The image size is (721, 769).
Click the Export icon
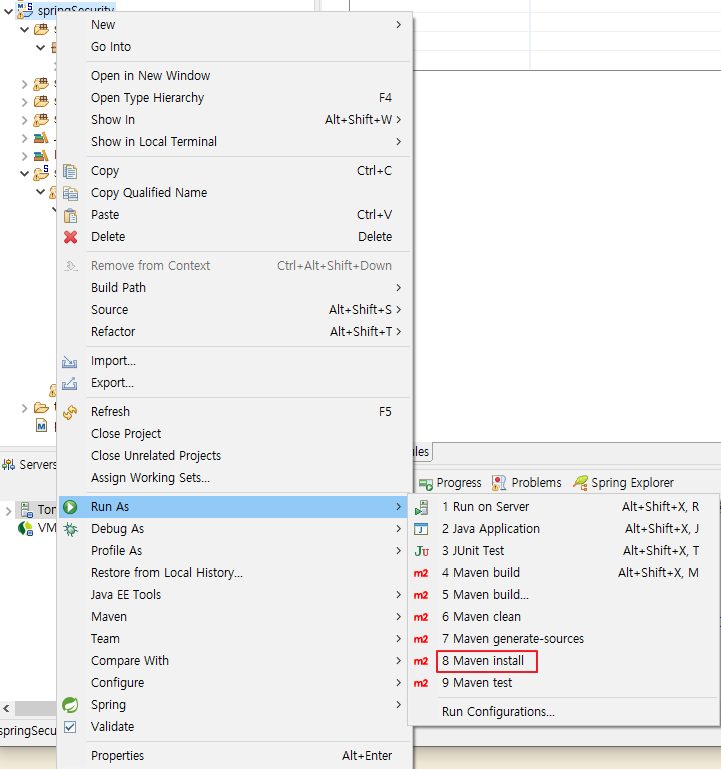70,384
